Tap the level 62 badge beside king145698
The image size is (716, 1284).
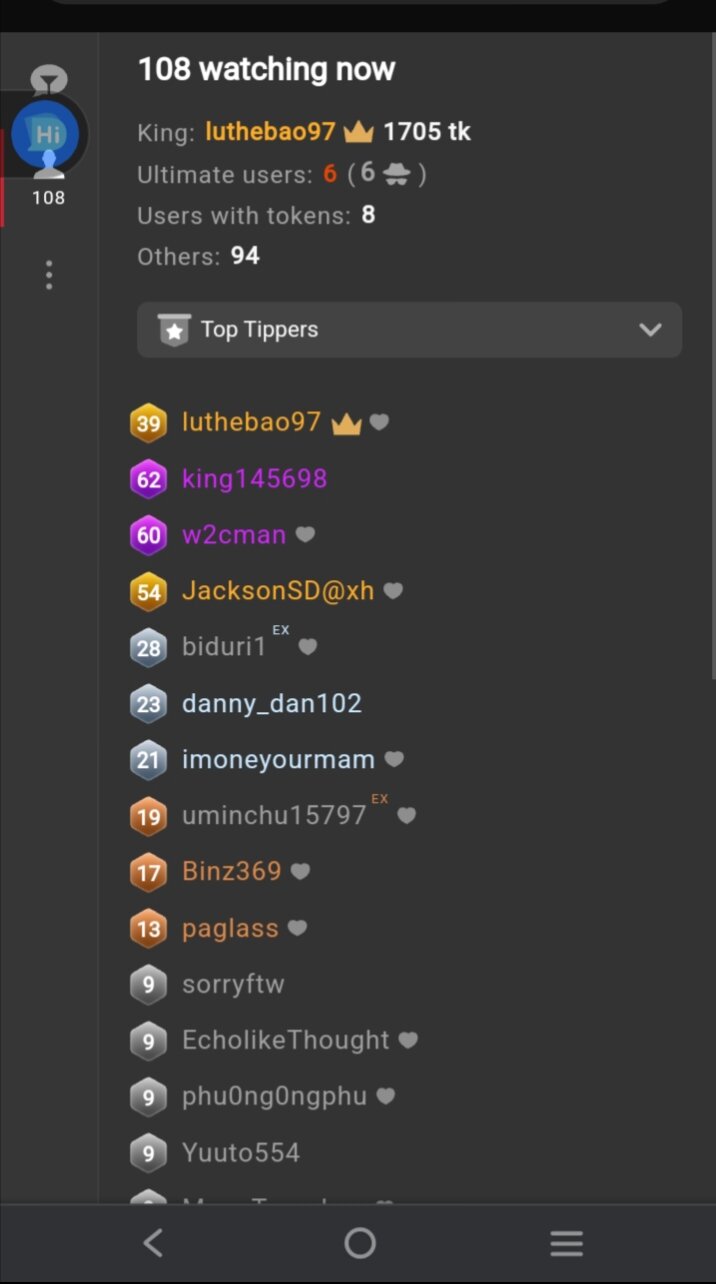coord(148,479)
